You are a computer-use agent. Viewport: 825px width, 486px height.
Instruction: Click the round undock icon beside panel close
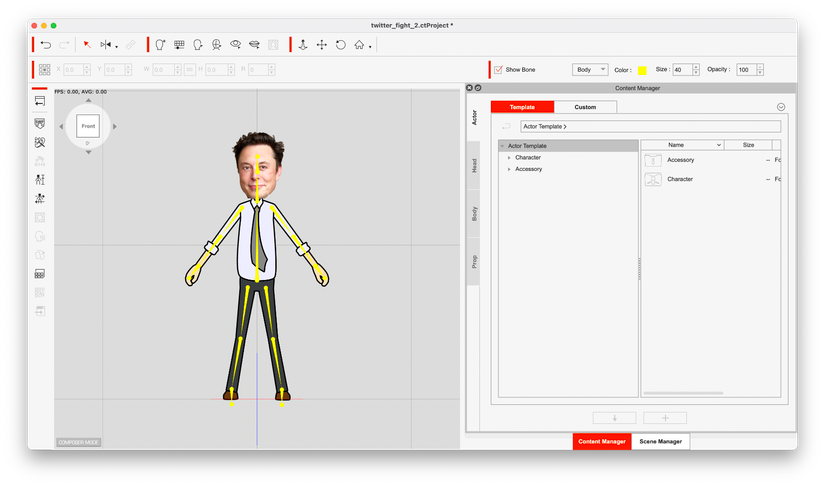[478, 88]
